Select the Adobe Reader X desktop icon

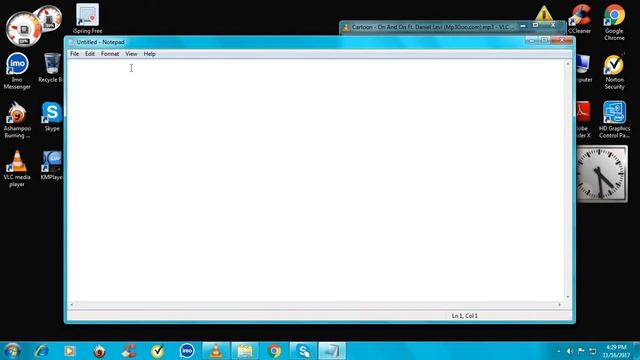(583, 120)
